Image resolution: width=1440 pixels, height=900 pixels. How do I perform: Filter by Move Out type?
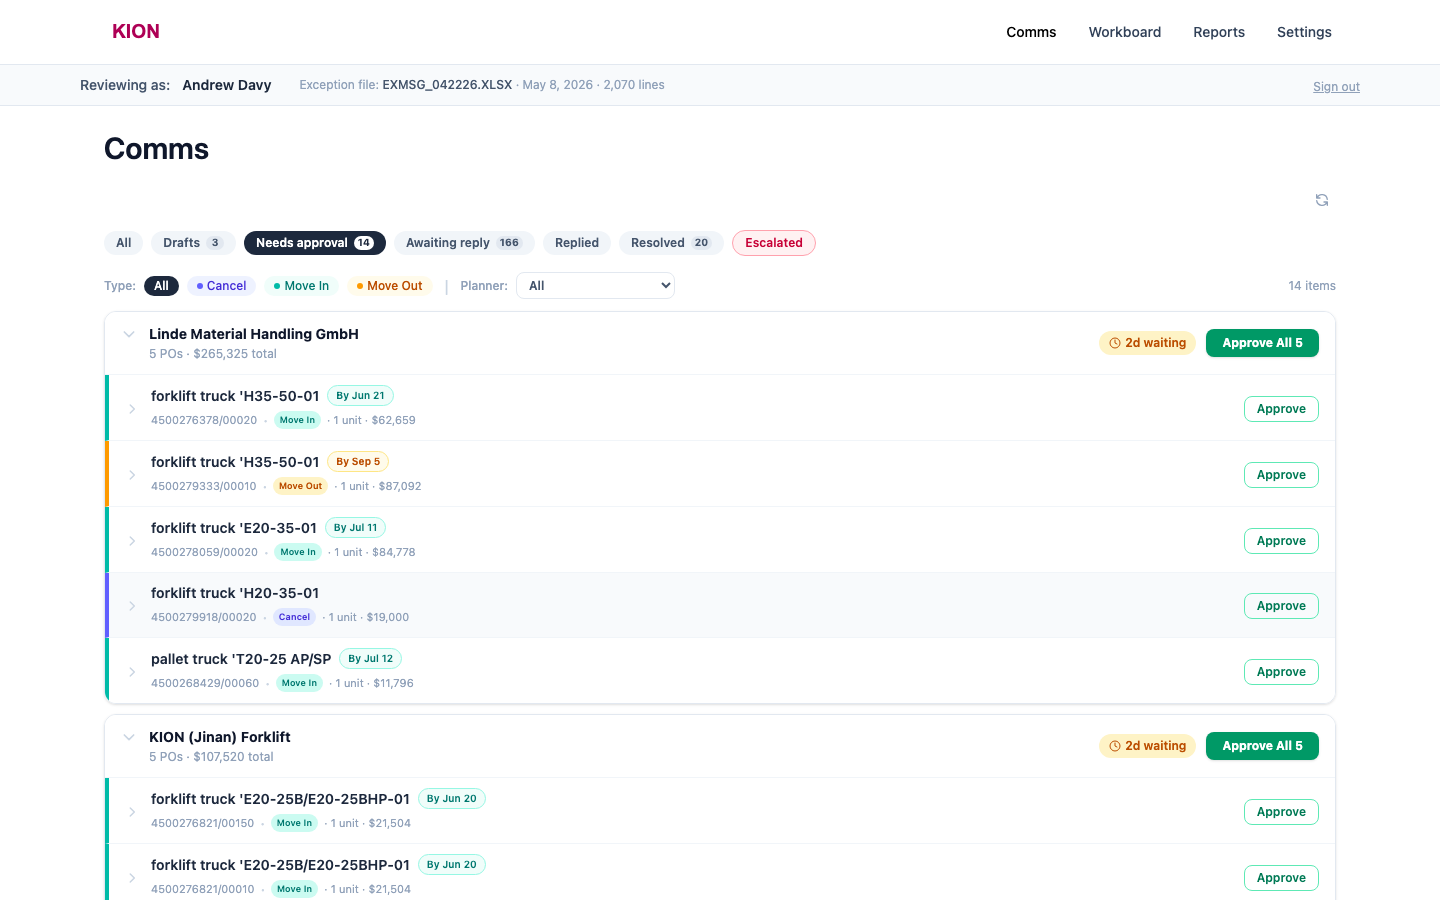390,286
